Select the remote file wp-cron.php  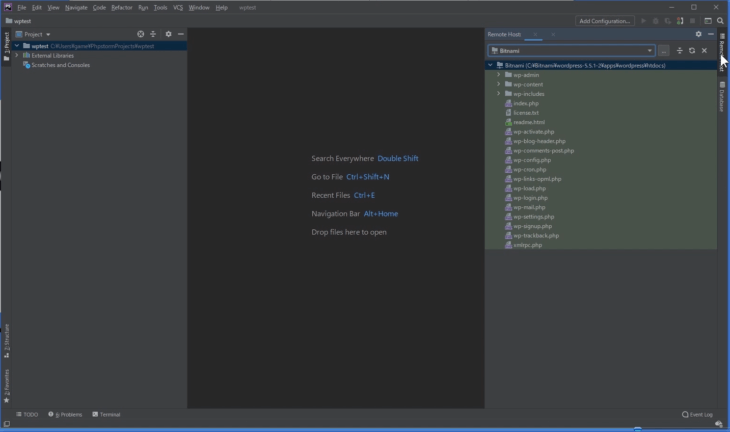point(530,169)
